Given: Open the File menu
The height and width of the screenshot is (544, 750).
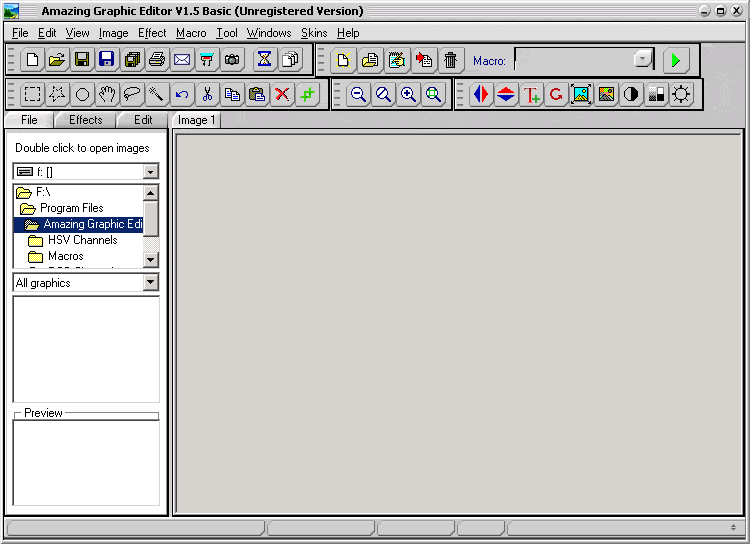Looking at the screenshot, I should click(20, 33).
